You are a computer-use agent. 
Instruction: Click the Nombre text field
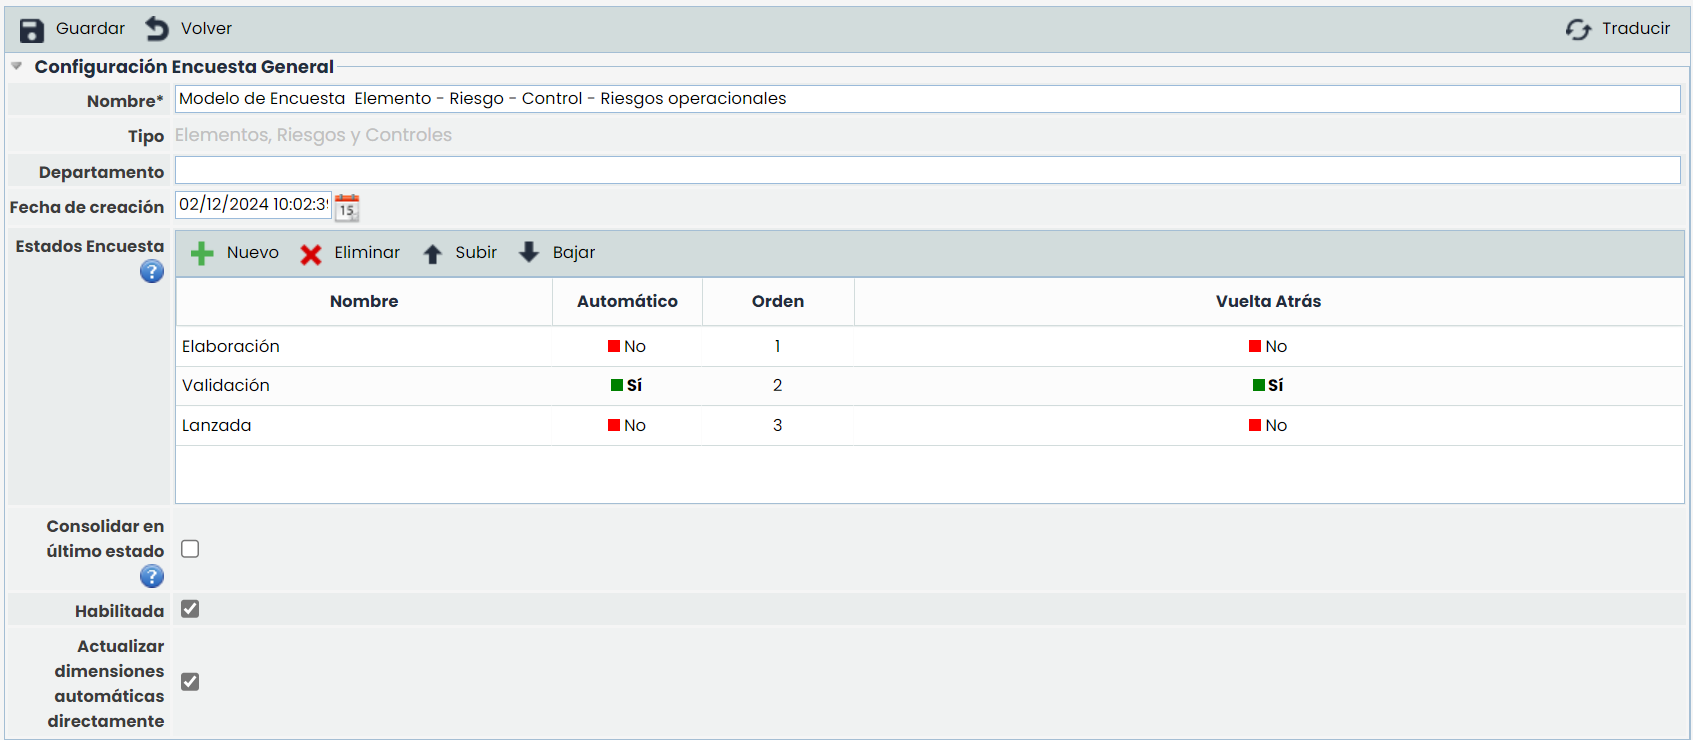coord(926,99)
